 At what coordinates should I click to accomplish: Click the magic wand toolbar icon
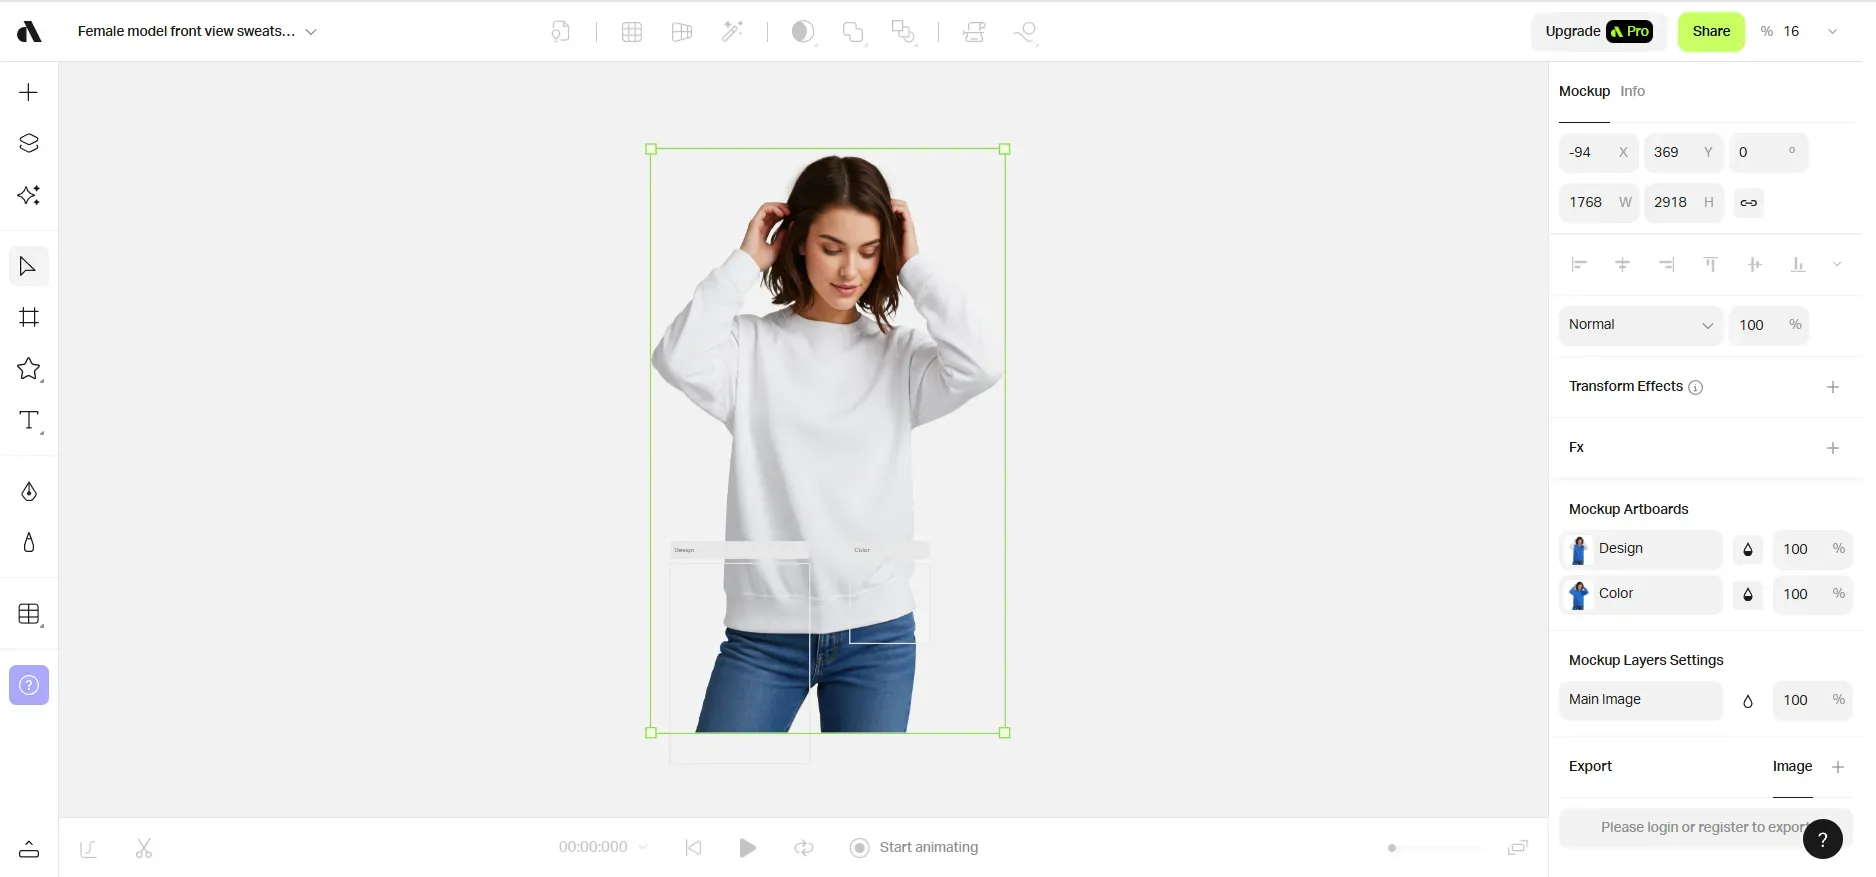tap(733, 32)
